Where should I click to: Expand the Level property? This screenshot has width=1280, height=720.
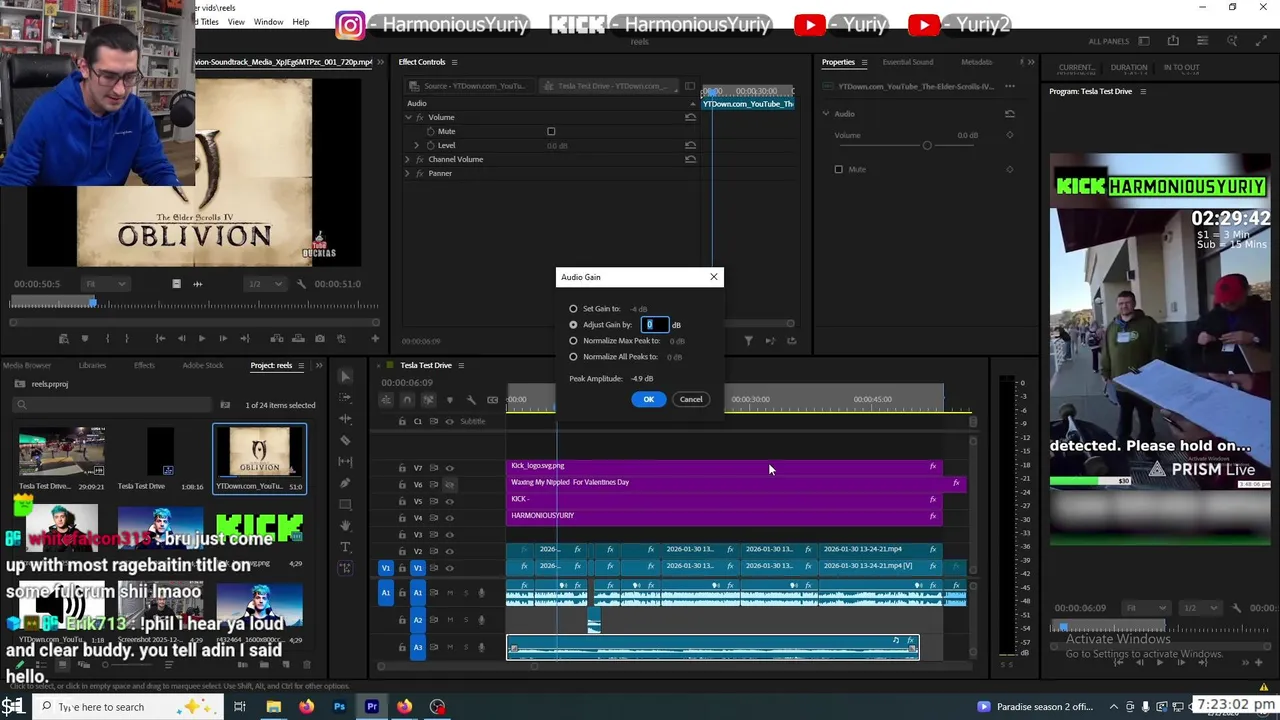pyautogui.click(x=417, y=145)
